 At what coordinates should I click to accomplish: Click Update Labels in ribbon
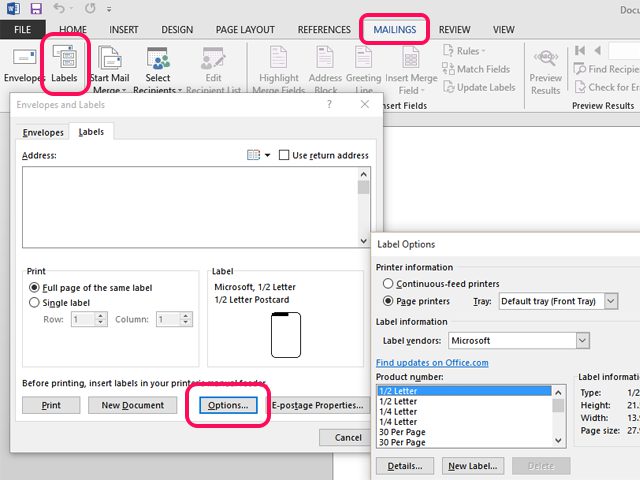(x=479, y=87)
